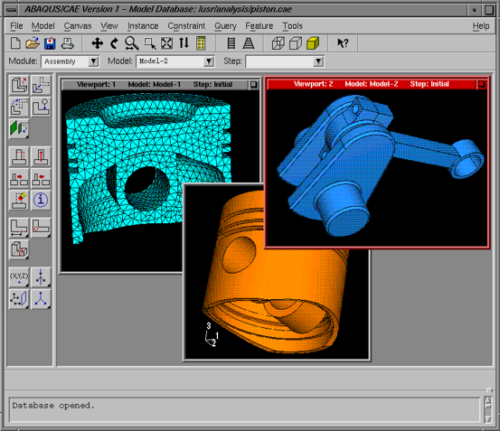Open the window menu button at top-left
This screenshot has width=500, height=431.
pos(12,10)
